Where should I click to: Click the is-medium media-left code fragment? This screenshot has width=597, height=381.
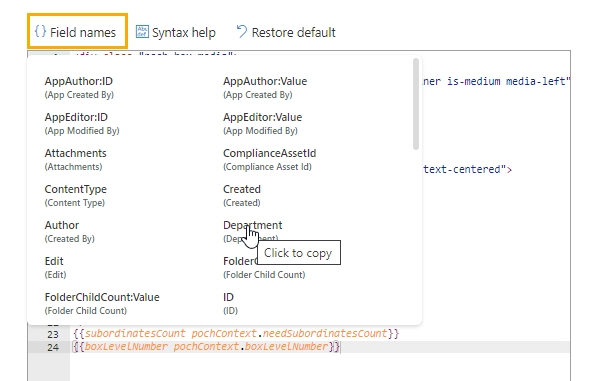(x=496, y=81)
